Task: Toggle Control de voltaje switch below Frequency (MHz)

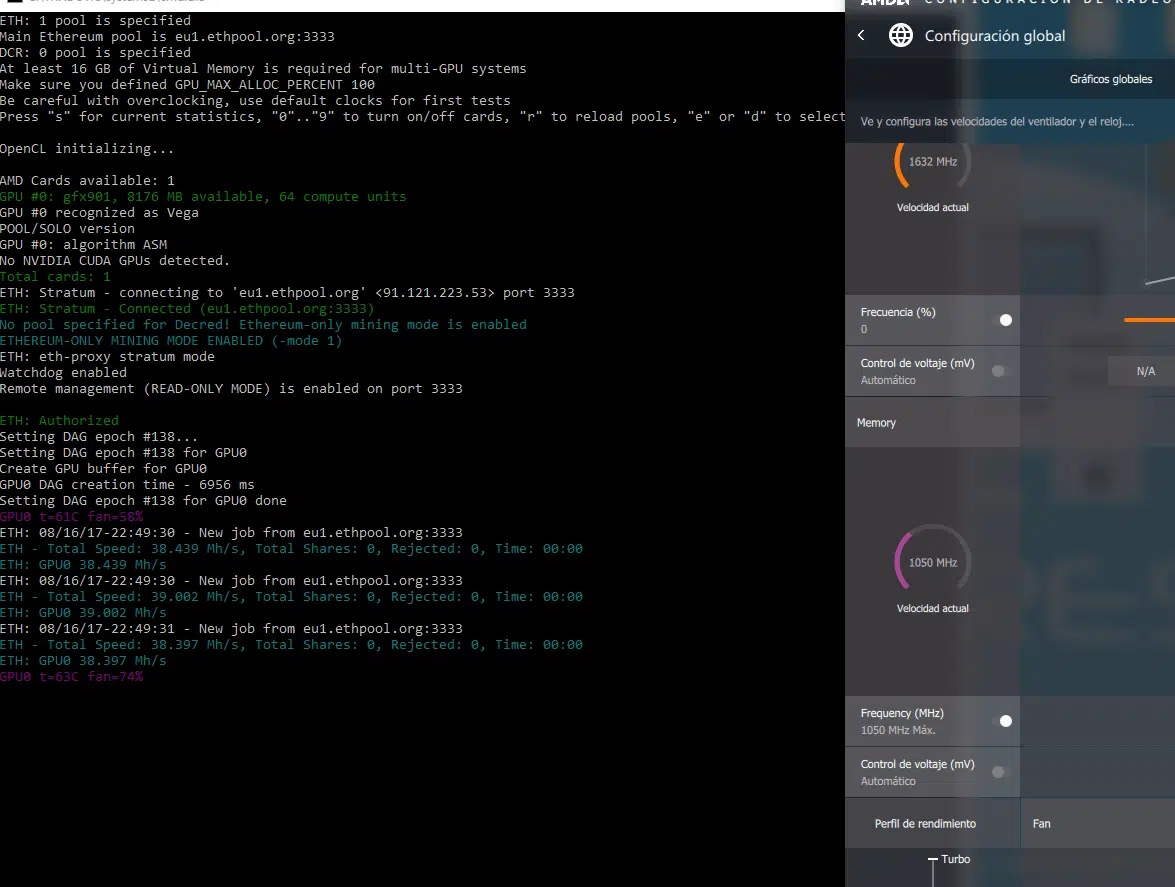Action: pos(1002,772)
